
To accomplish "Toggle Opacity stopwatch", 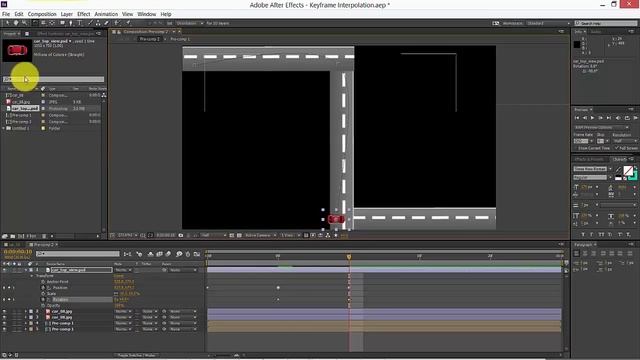I will [43, 305].
